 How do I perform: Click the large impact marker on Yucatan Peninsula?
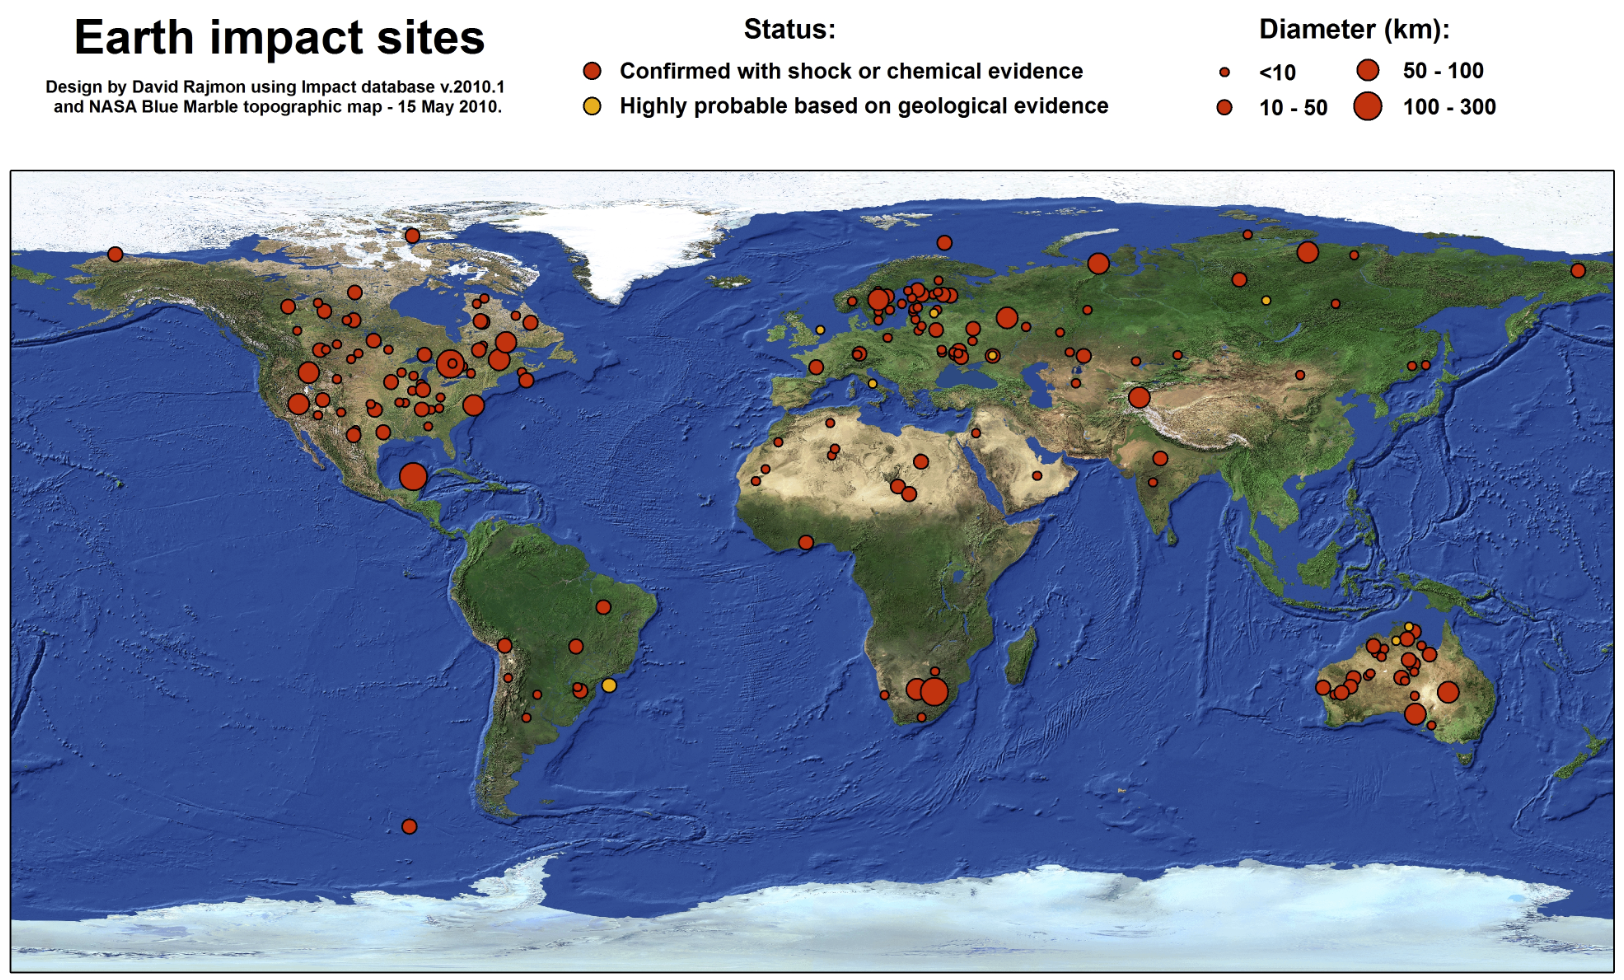pyautogui.click(x=413, y=476)
